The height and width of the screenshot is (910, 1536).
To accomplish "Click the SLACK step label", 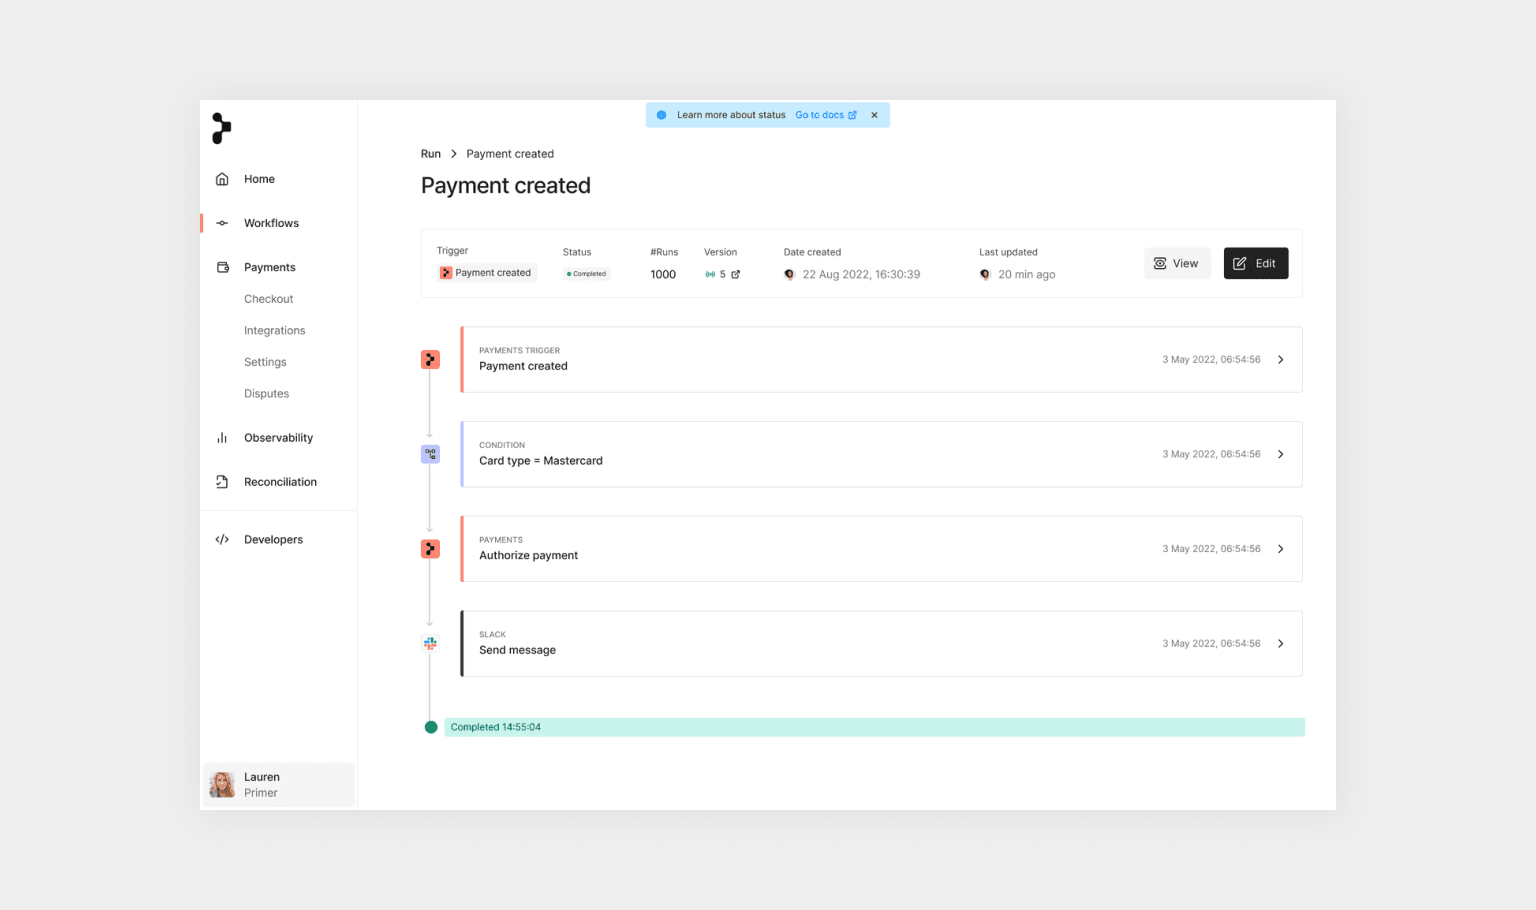I will coord(492,635).
